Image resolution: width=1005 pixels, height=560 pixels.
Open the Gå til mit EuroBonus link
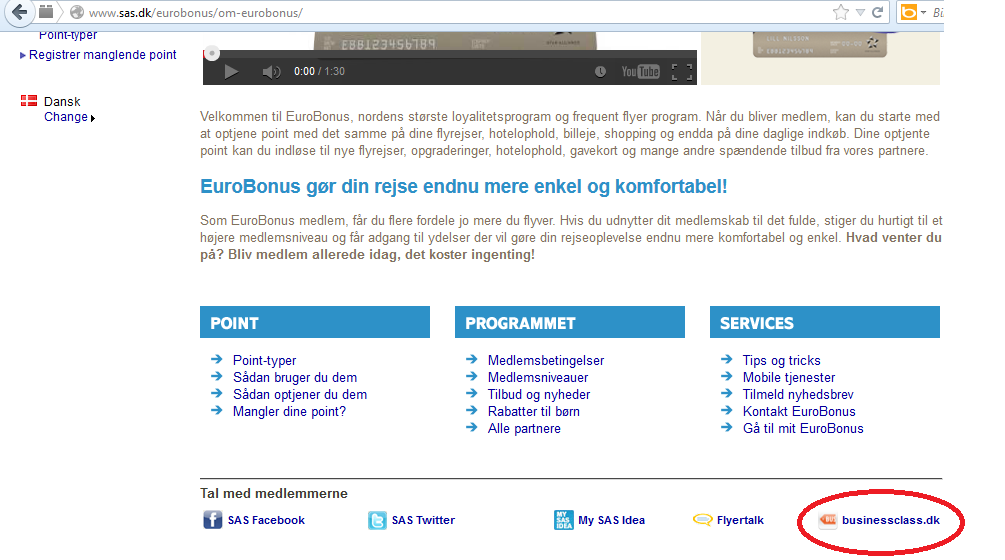pyautogui.click(x=803, y=429)
